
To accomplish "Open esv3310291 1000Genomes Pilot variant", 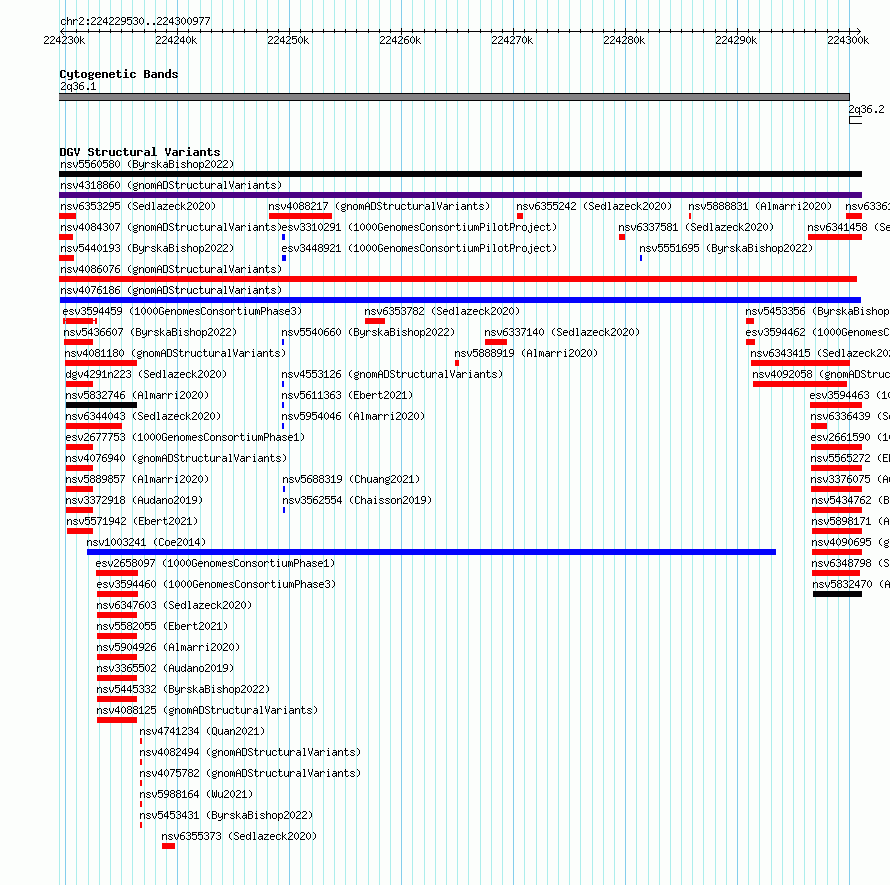I will tap(419, 227).
